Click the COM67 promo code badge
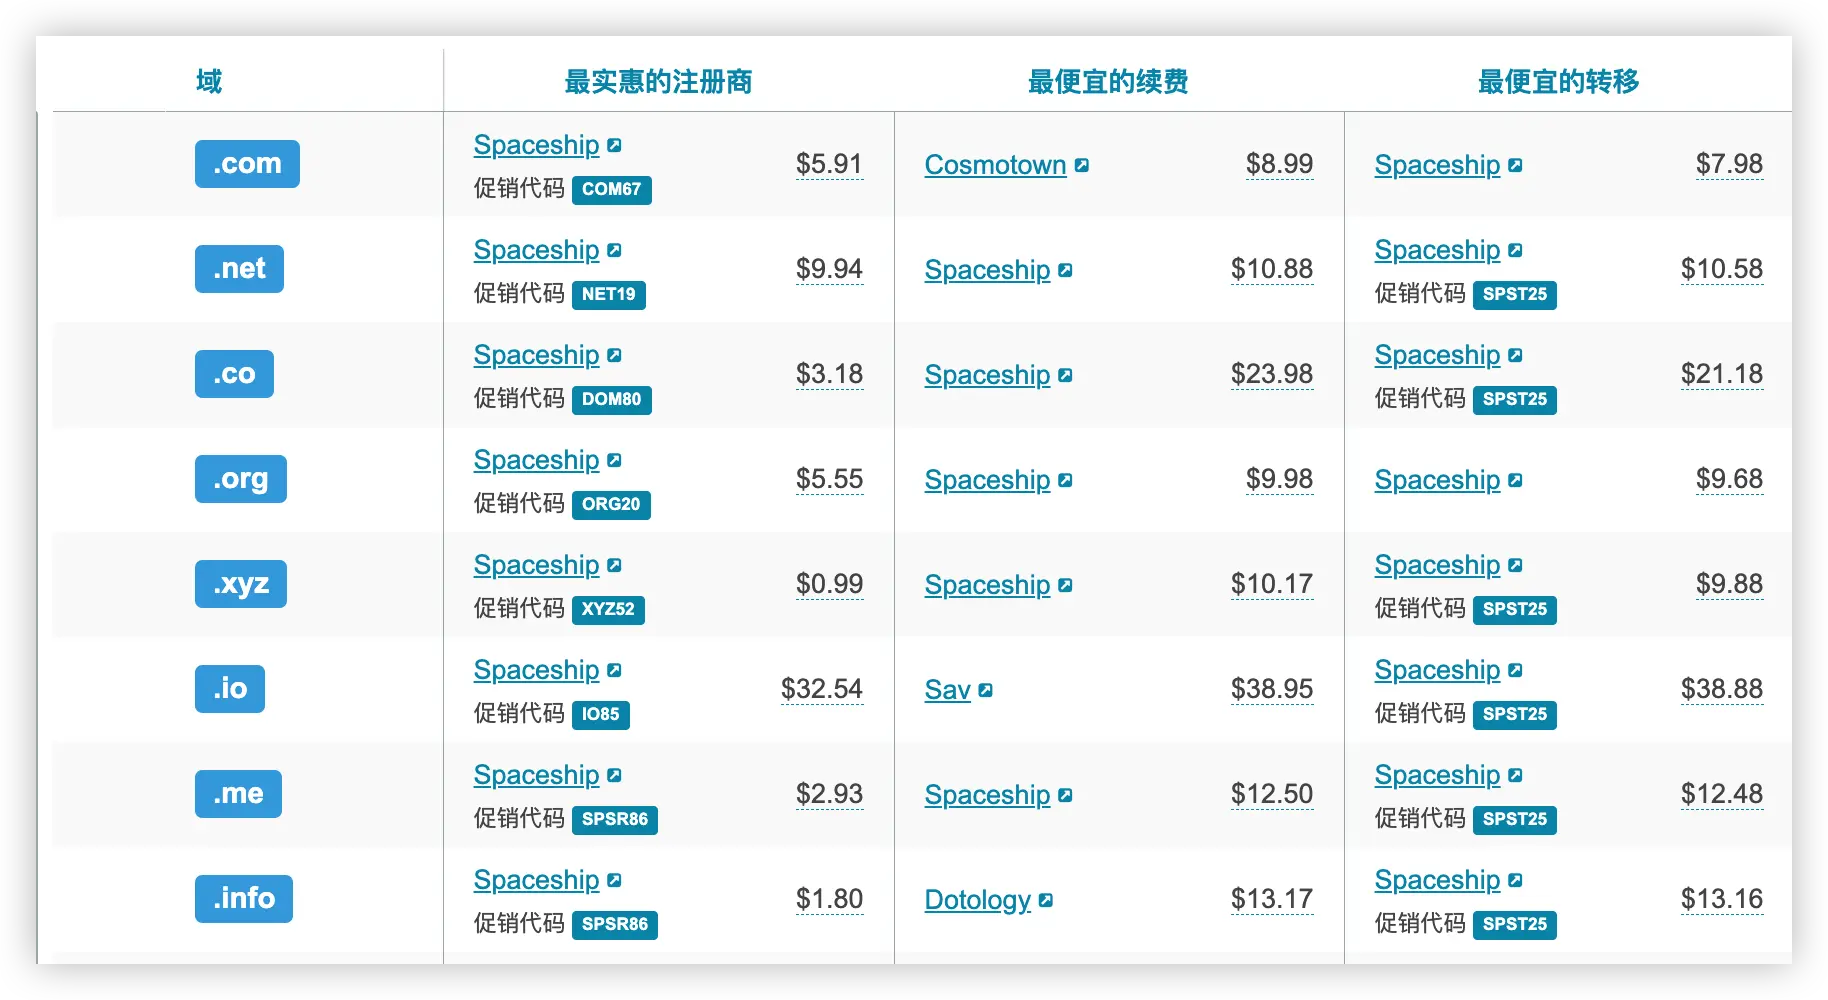Viewport: 1828px width, 1000px height. pos(612,189)
